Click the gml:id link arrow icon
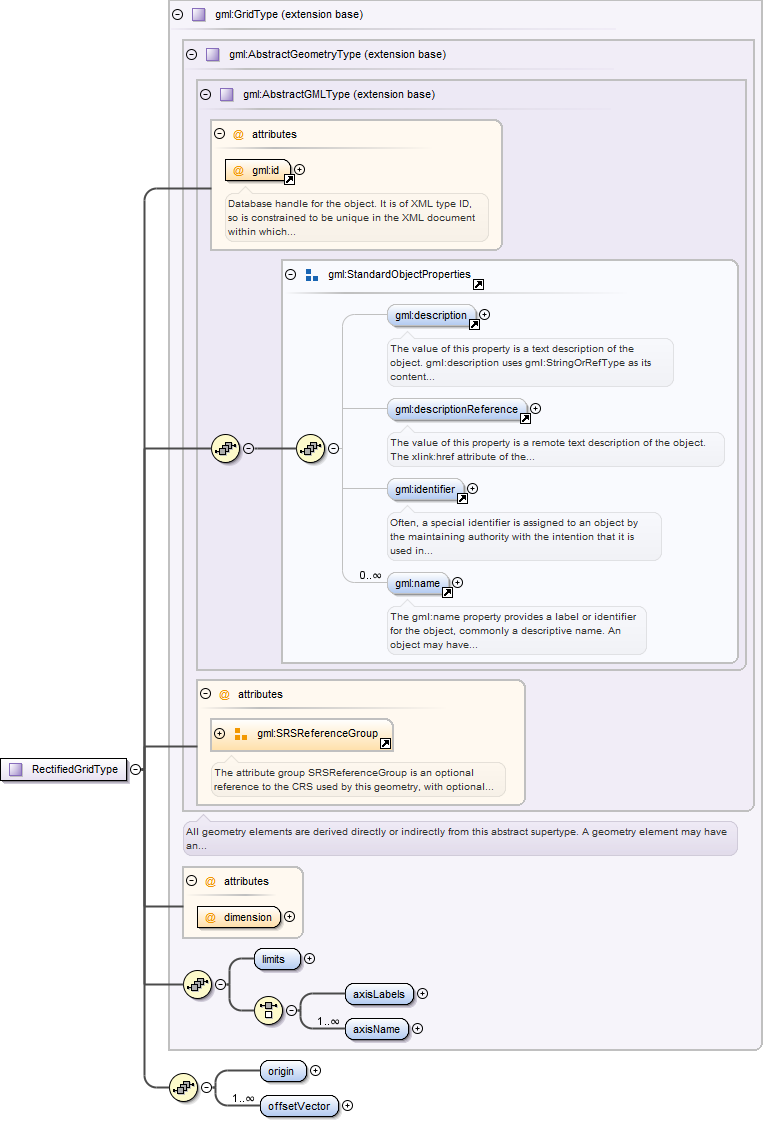 click(x=289, y=180)
